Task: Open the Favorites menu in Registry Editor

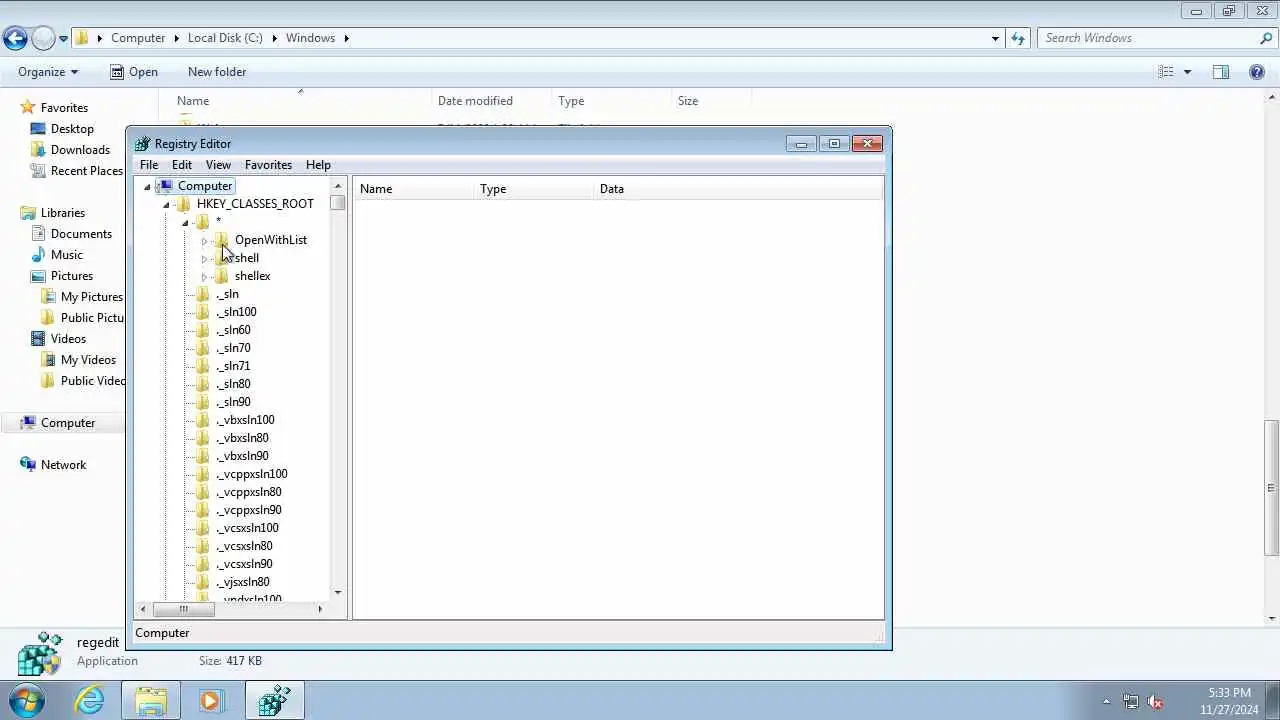Action: 269,165
